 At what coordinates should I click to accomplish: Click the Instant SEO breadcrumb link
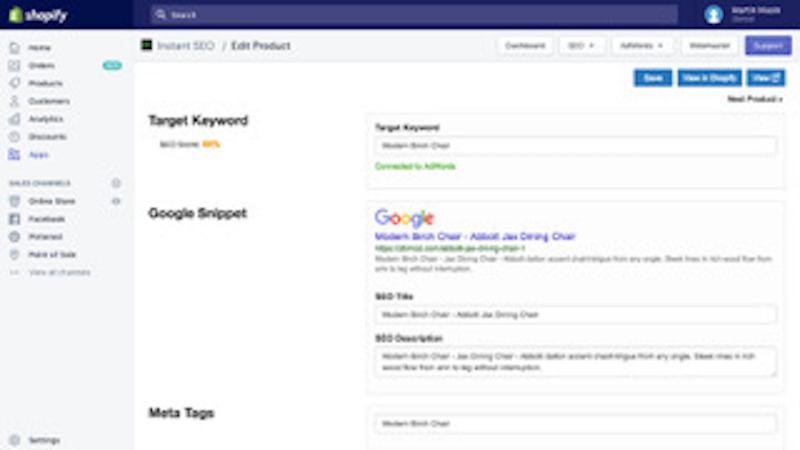tap(186, 45)
